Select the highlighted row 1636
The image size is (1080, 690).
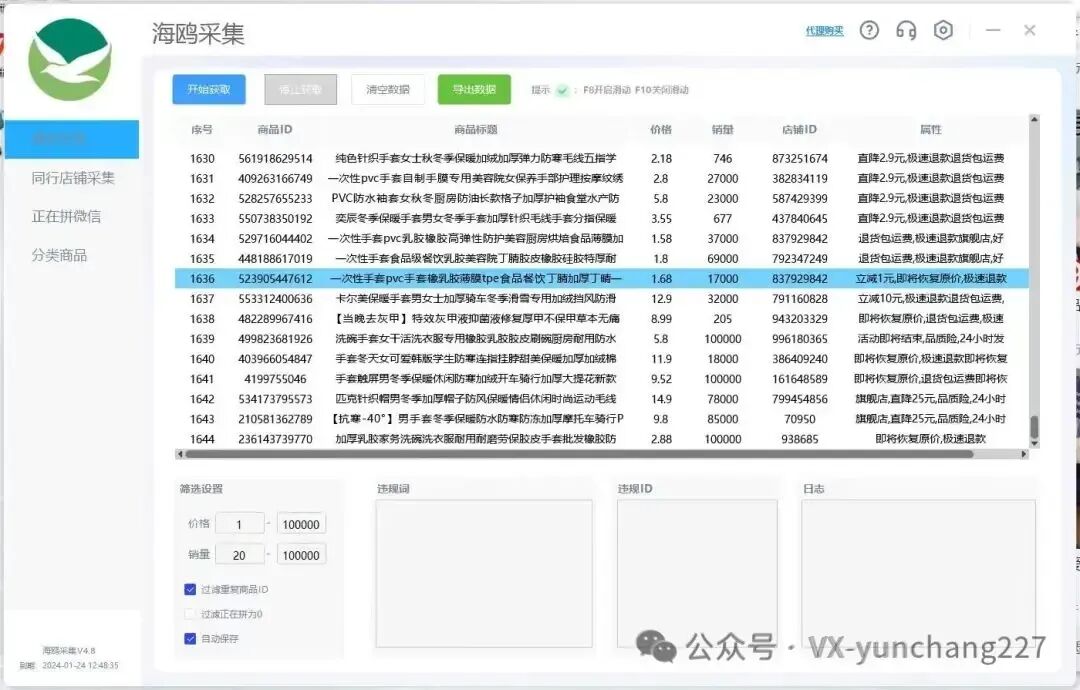(x=601, y=278)
